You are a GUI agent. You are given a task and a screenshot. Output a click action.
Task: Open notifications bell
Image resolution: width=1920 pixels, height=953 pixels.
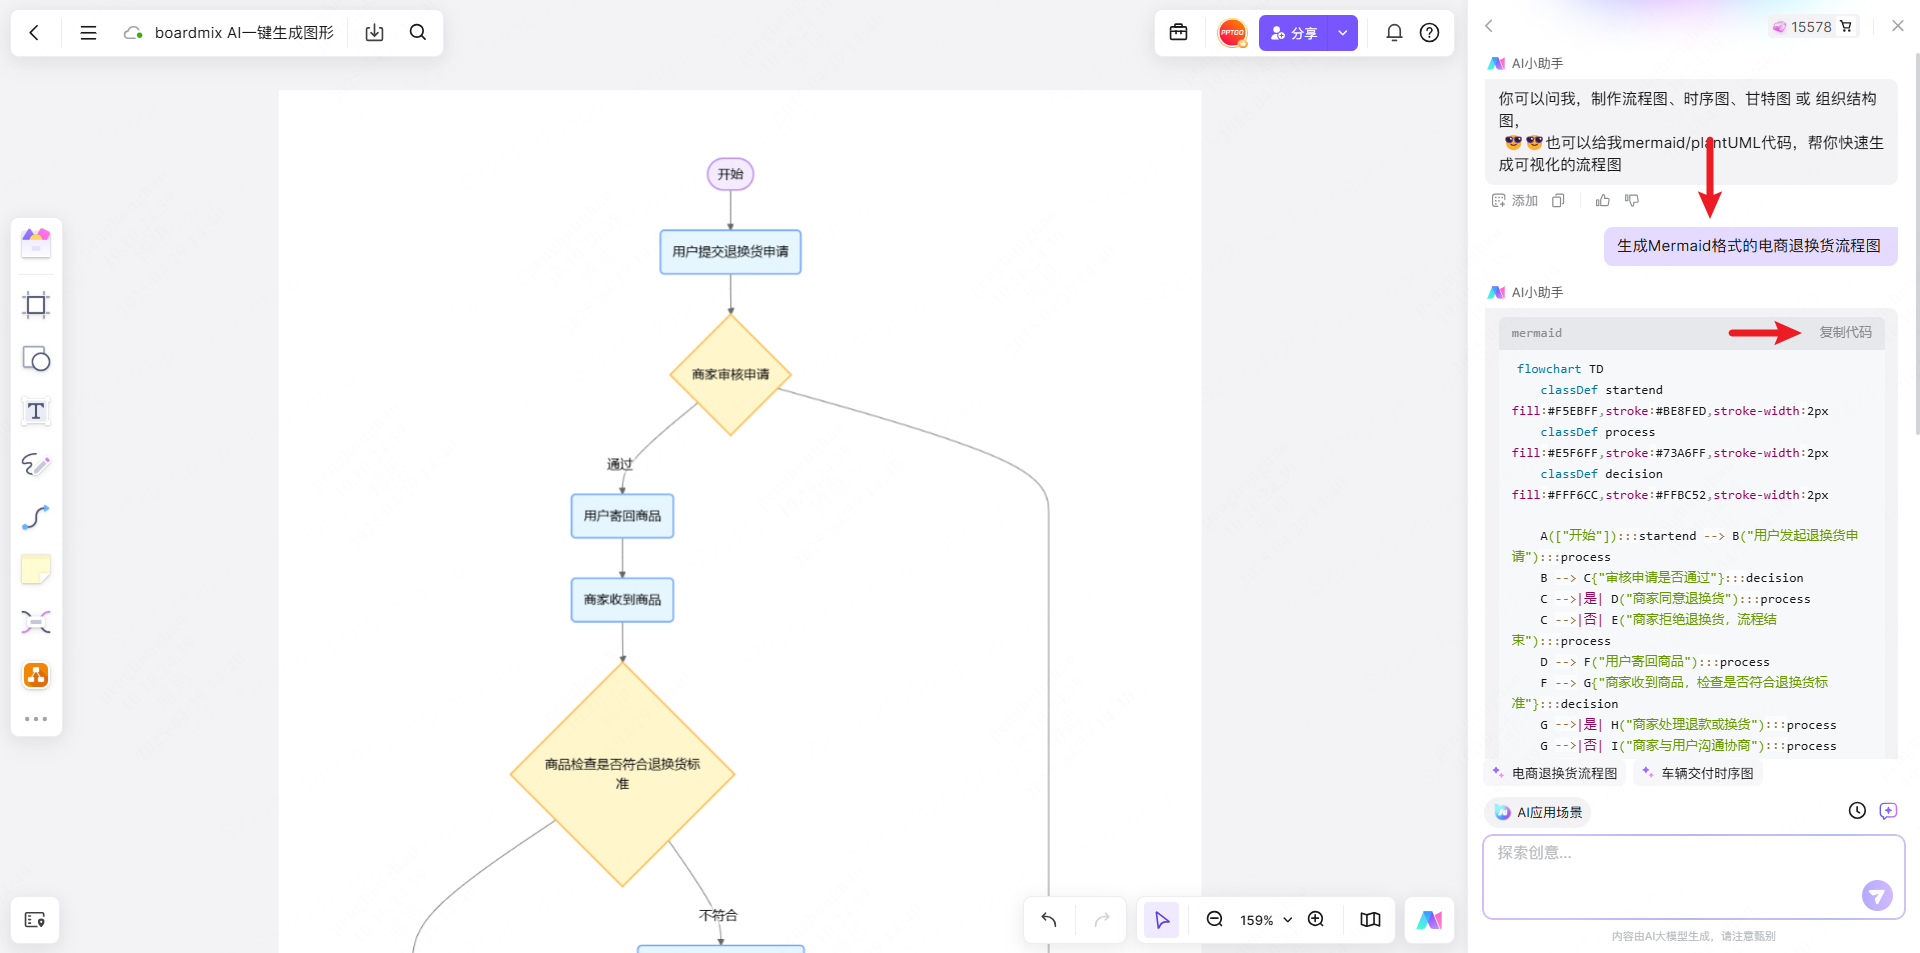point(1394,33)
